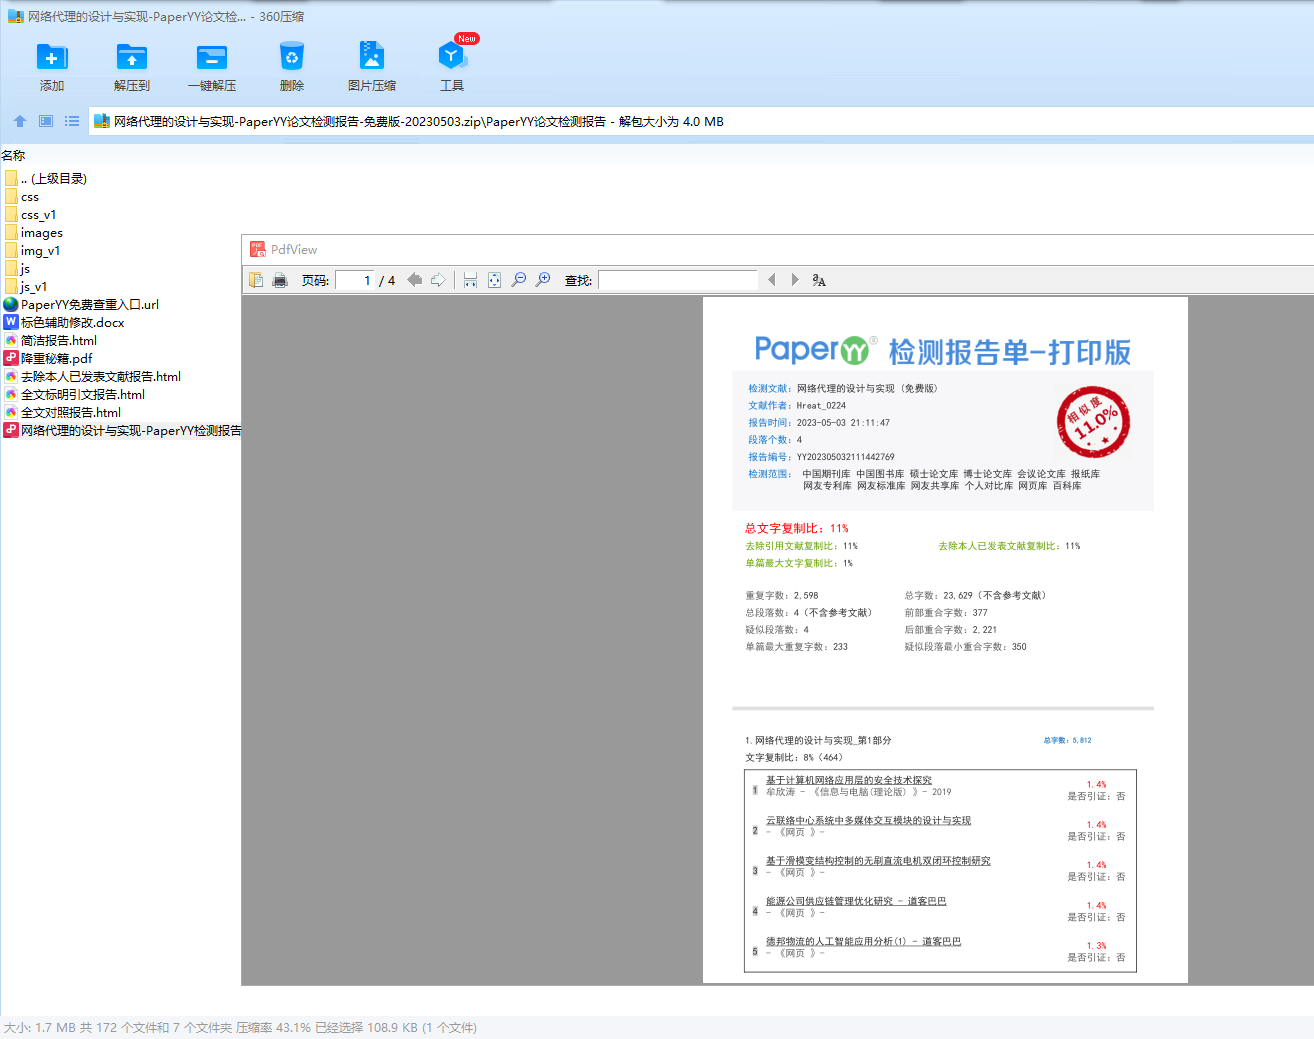Click the 查找 search text field
The height and width of the screenshot is (1039, 1314).
(x=678, y=280)
